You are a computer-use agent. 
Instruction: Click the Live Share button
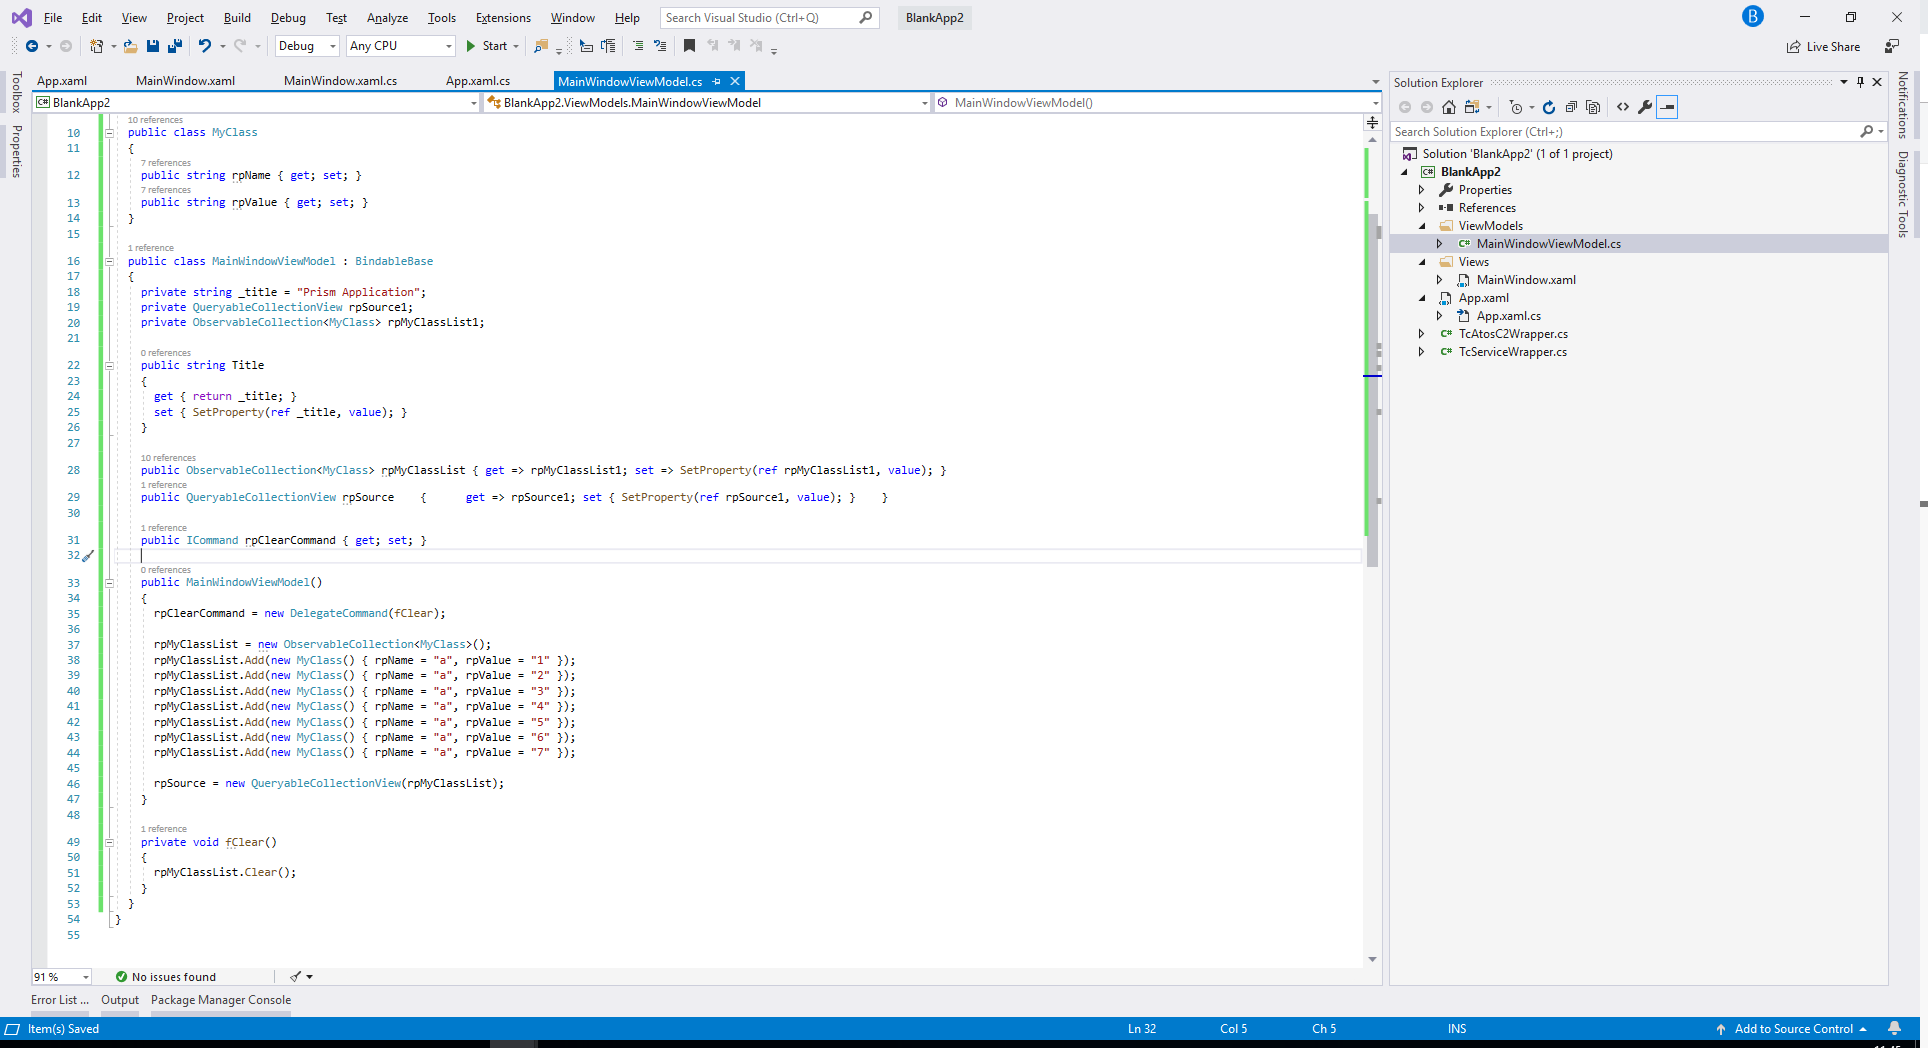1824,47
